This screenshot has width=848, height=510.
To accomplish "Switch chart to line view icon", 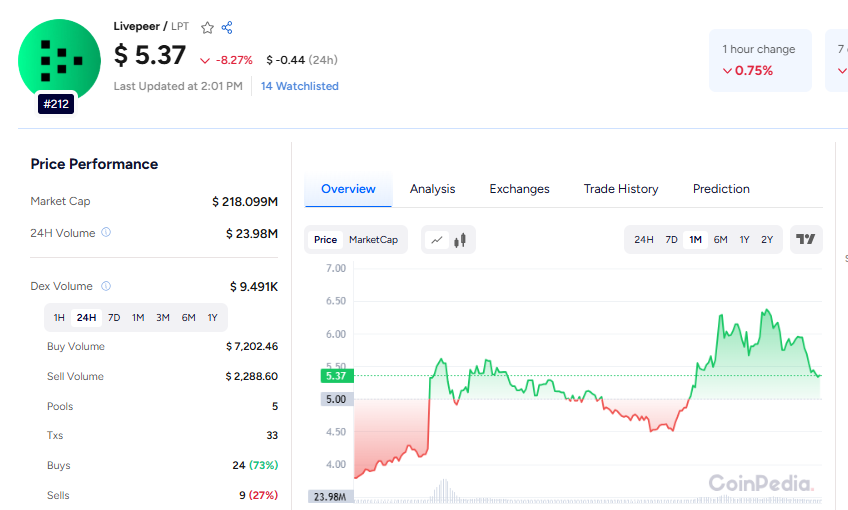I will [437, 240].
